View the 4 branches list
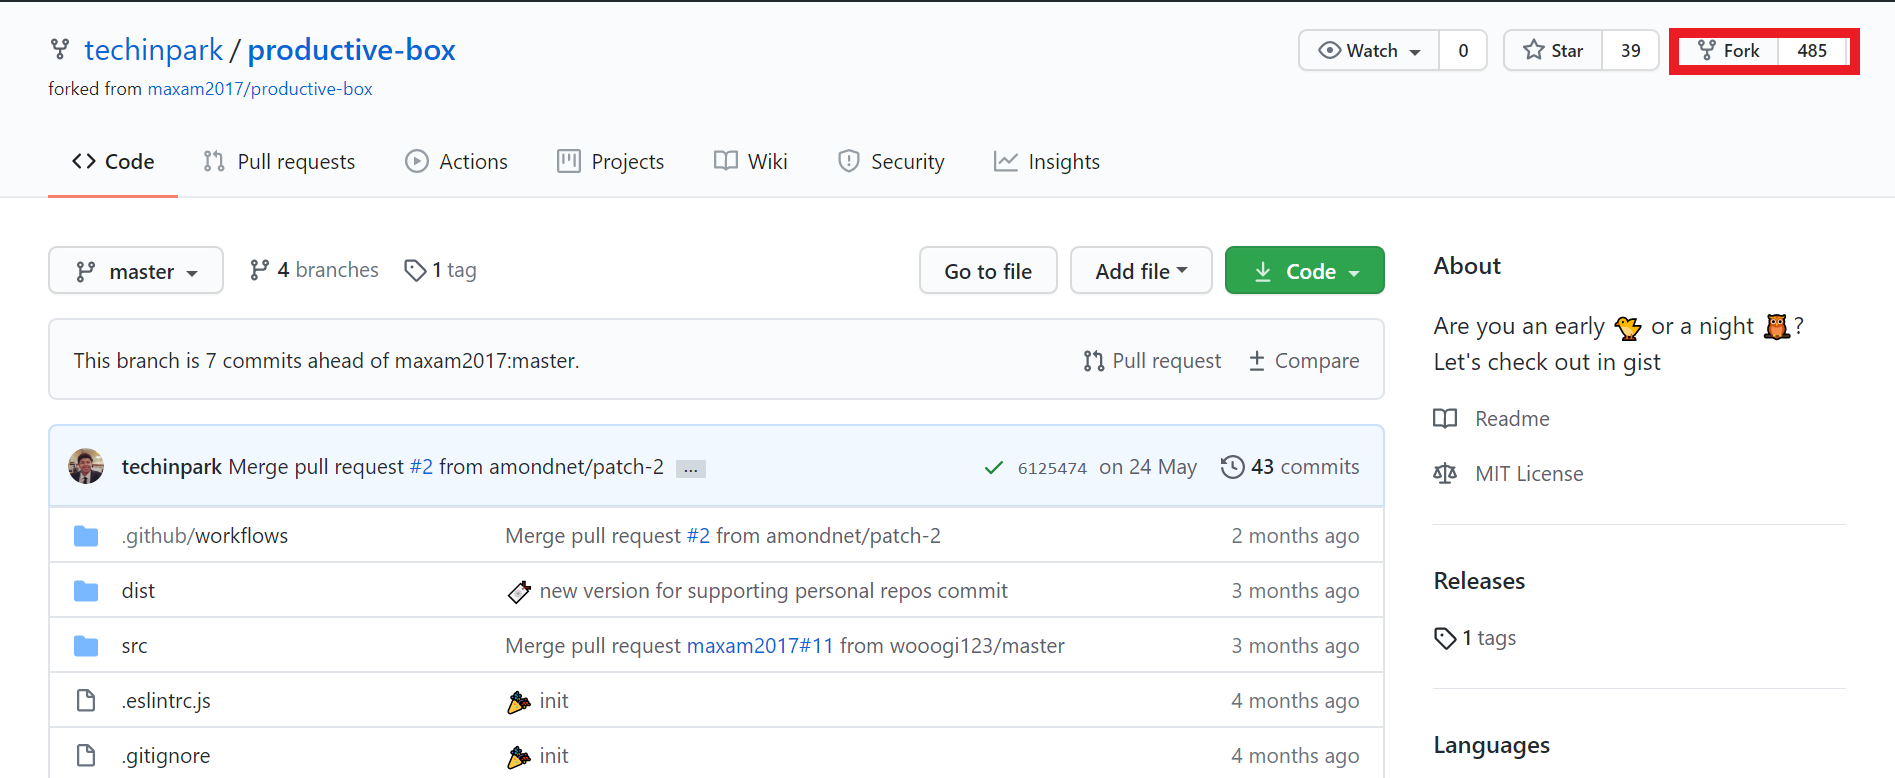The height and width of the screenshot is (778, 1895). click(314, 270)
